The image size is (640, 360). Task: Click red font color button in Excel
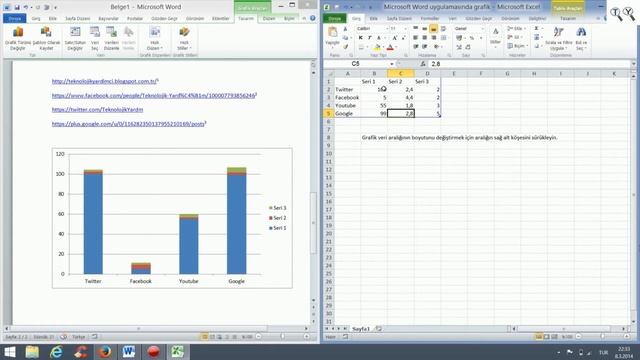pos(390,47)
